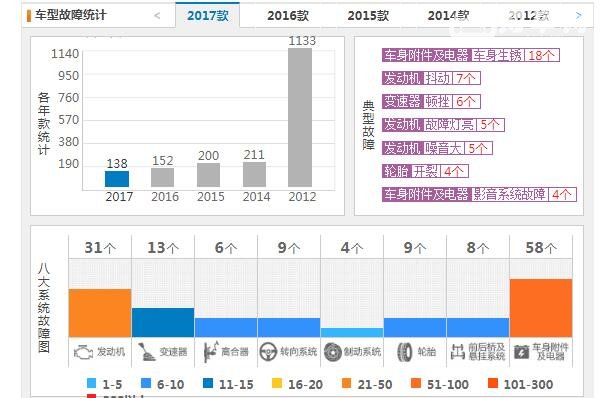Click the engine (发动机) icon
This screenshot has height=398, width=600.
tap(83, 352)
